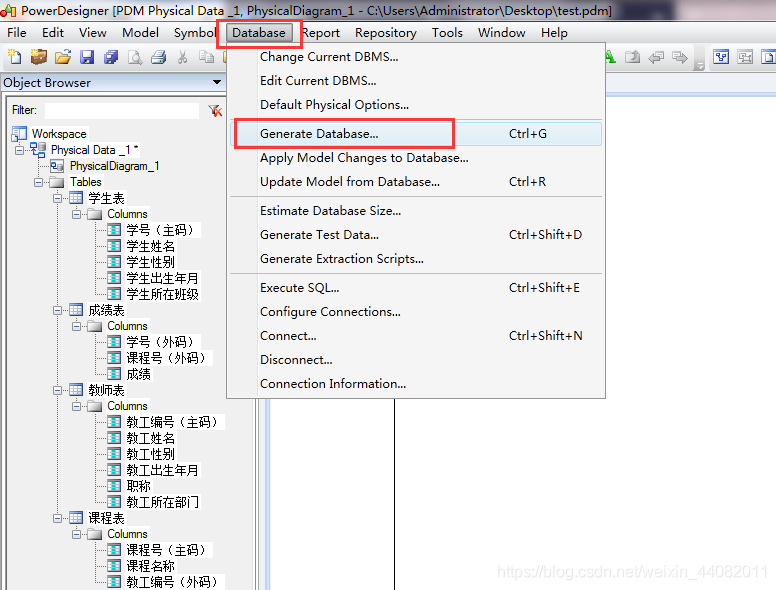
Task: Choose Update Model from Database...
Action: (x=416, y=182)
